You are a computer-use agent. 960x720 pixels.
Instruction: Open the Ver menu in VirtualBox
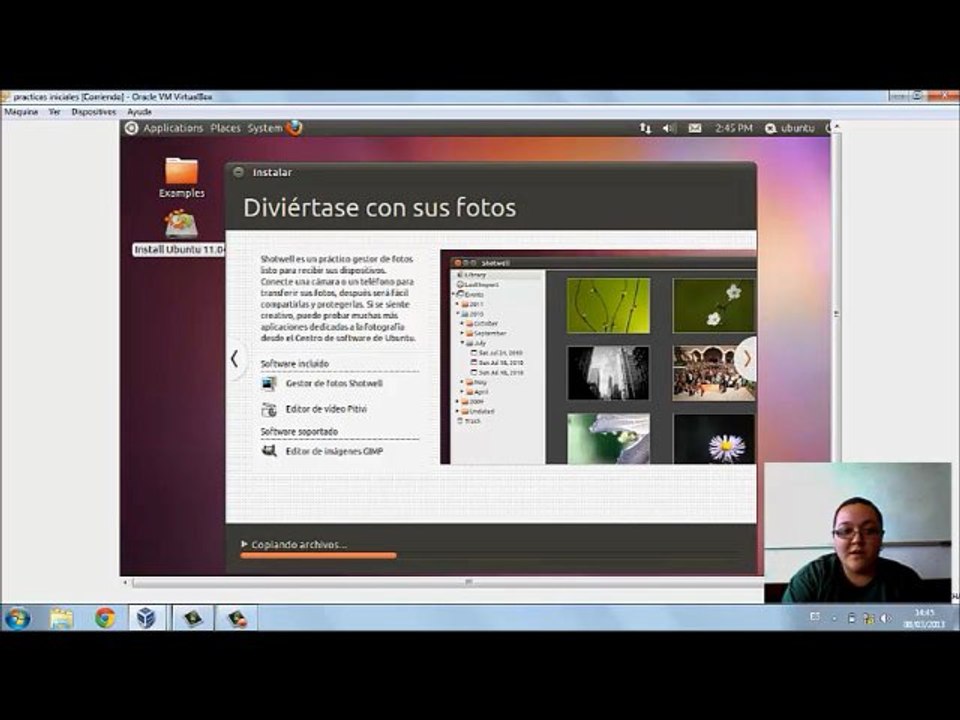click(x=54, y=112)
